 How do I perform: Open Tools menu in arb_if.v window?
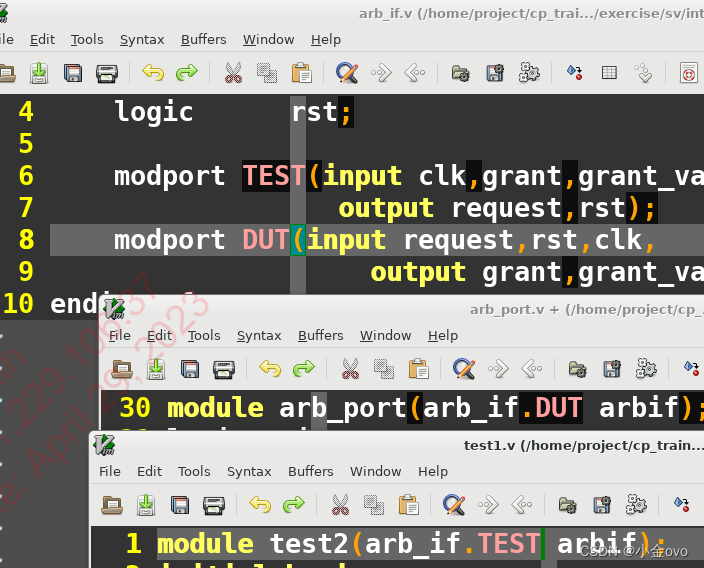(x=87, y=40)
